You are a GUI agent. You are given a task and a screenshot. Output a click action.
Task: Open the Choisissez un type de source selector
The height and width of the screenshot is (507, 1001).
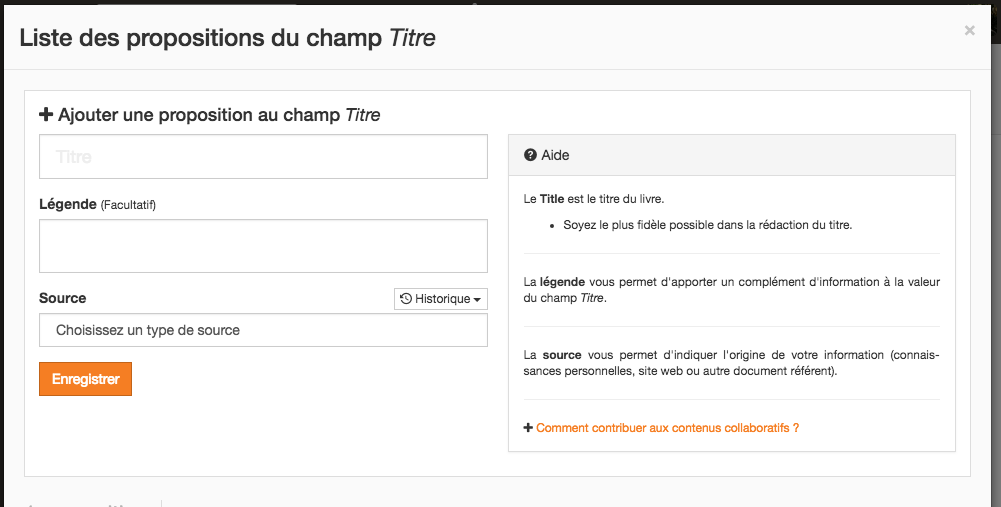click(263, 330)
